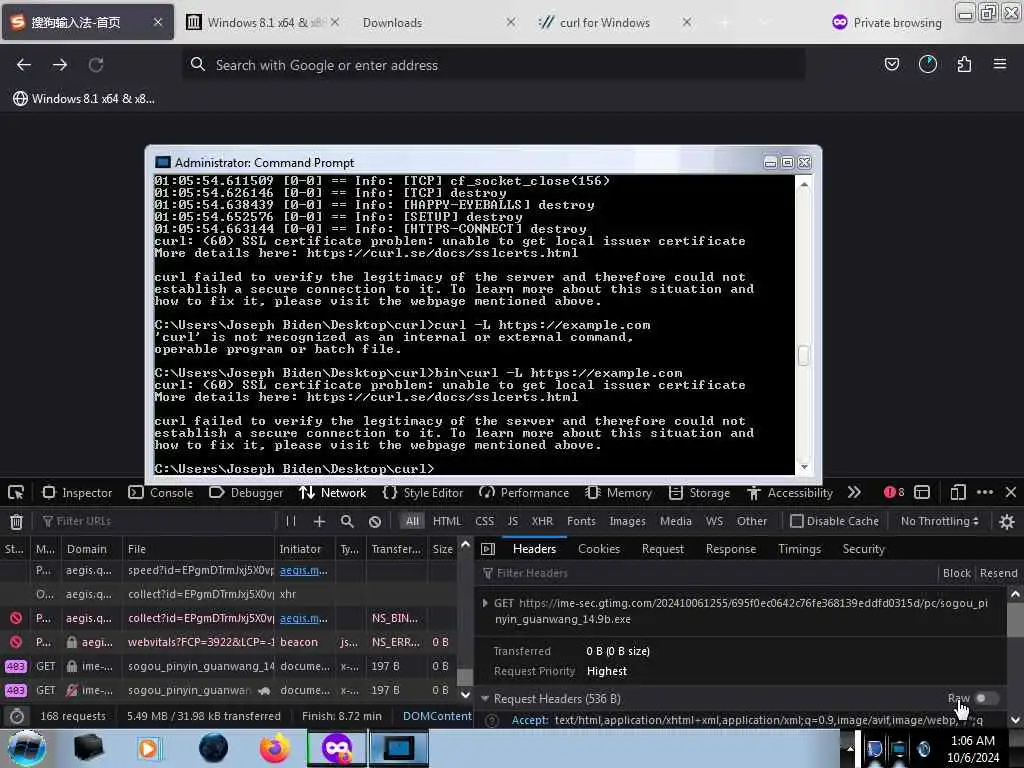
Task: Switch to the Inspector tab
Action: [77, 492]
